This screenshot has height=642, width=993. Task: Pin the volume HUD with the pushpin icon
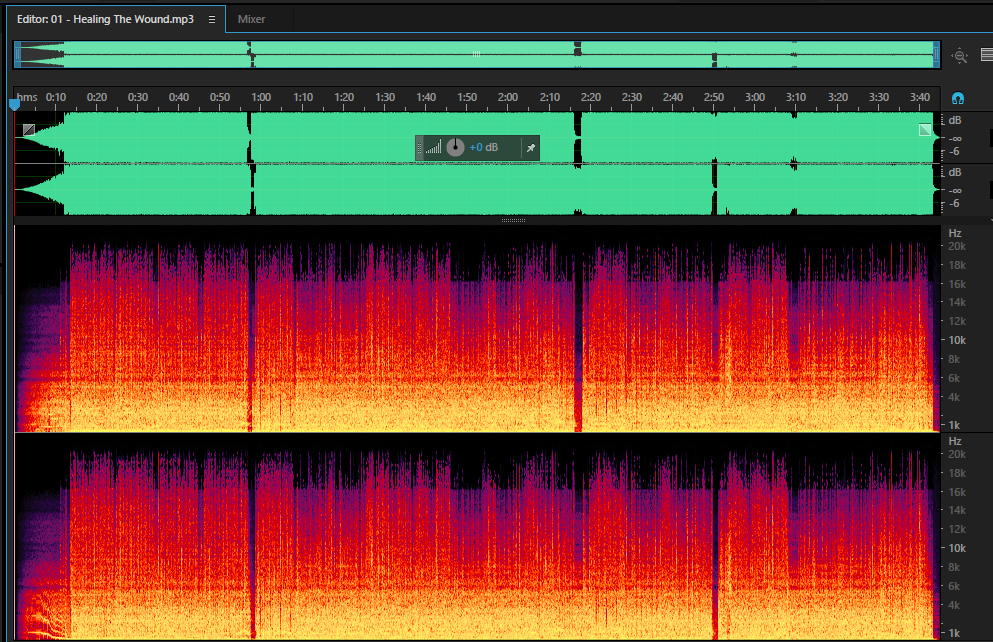click(531, 148)
